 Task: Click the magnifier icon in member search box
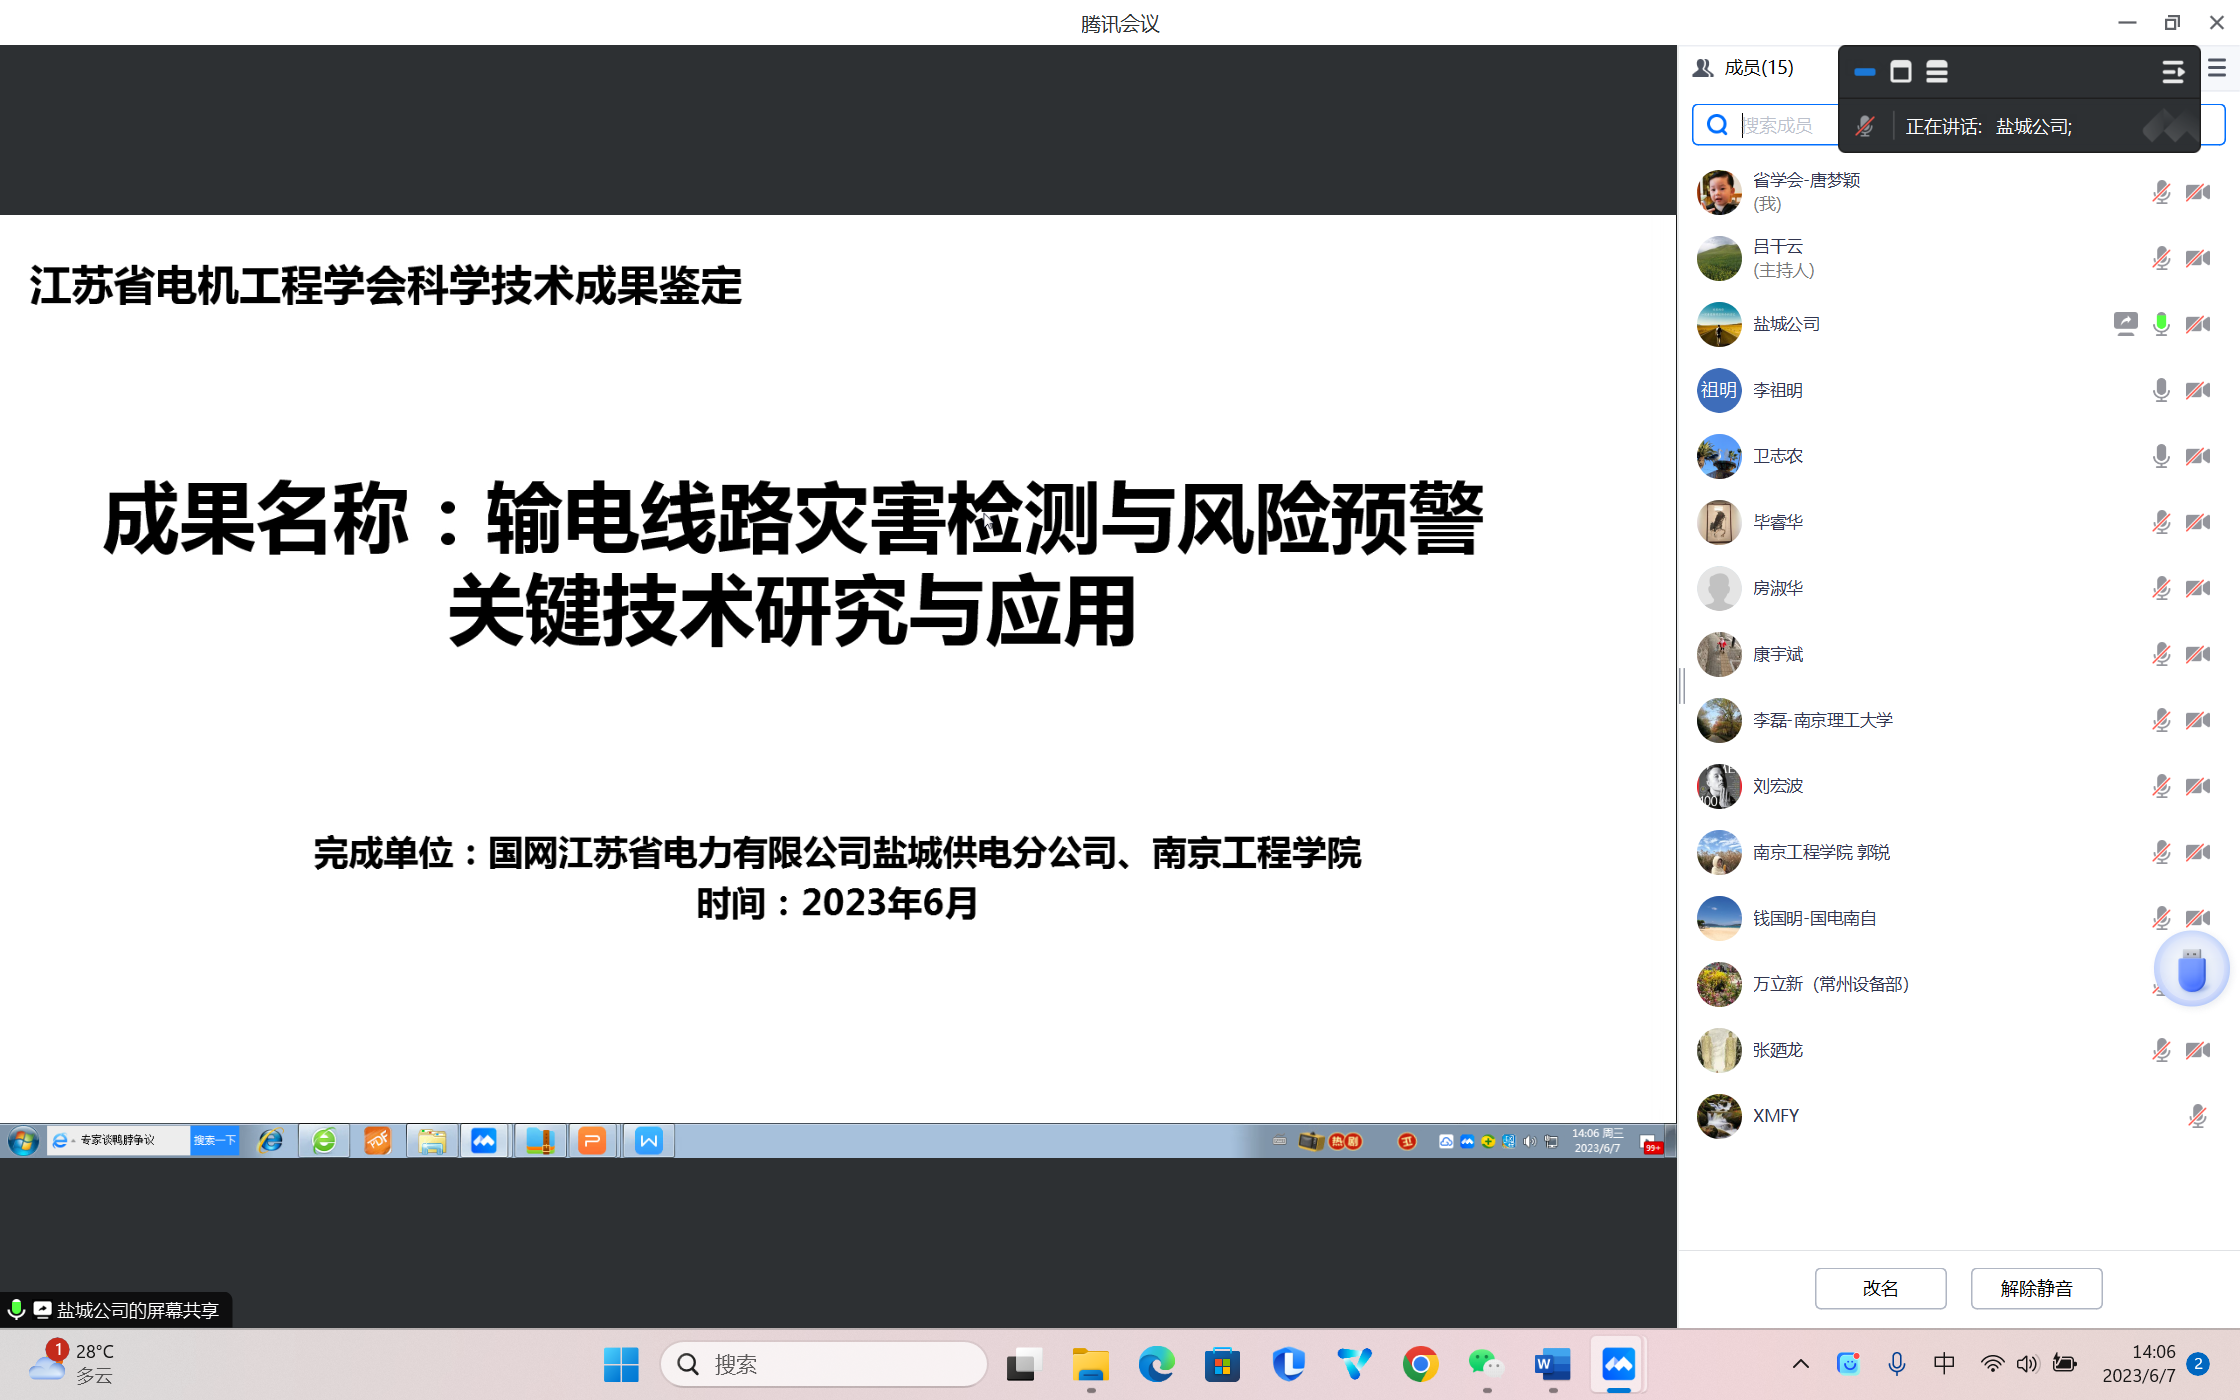pos(1717,125)
